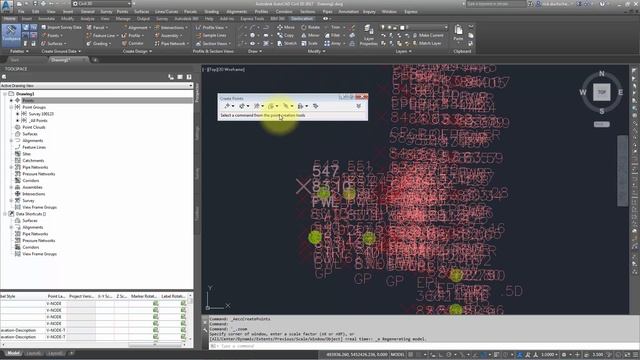This screenshot has height=360, width=640.
Task: Click the Paste button
Action: tap(458, 33)
